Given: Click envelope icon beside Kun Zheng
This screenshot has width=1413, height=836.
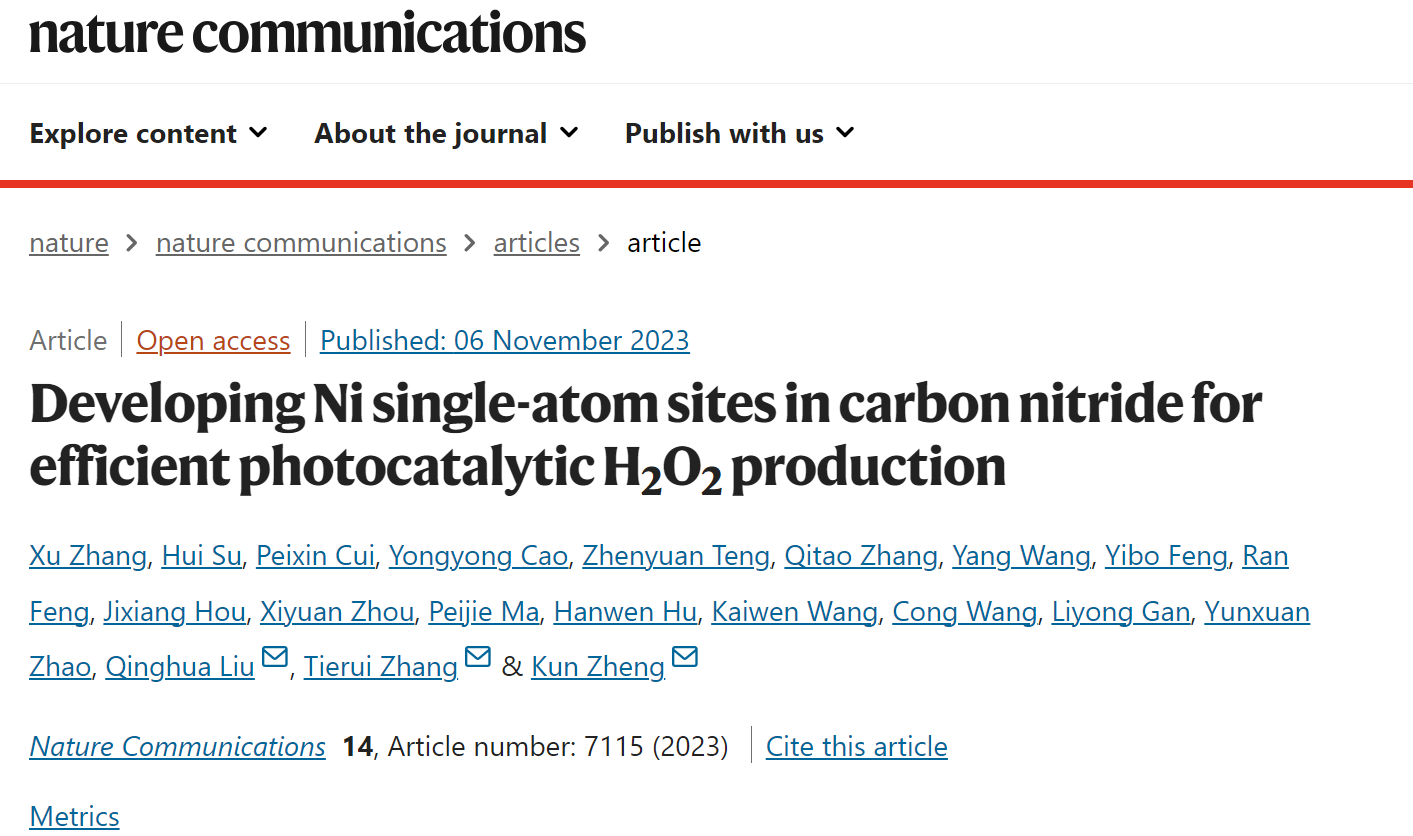Looking at the screenshot, I should (685, 658).
